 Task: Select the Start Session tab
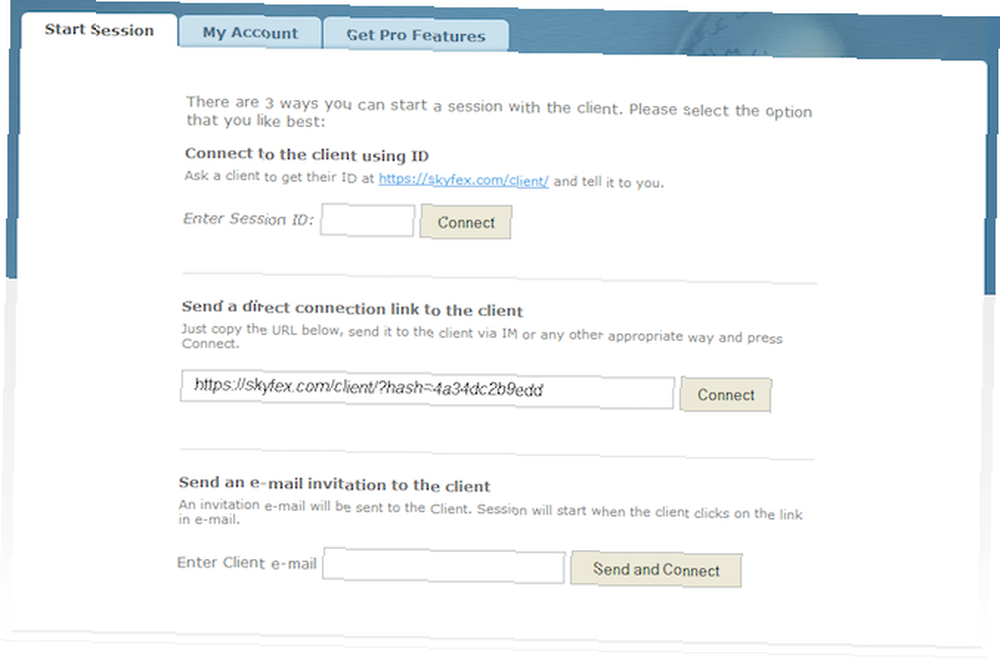point(99,30)
